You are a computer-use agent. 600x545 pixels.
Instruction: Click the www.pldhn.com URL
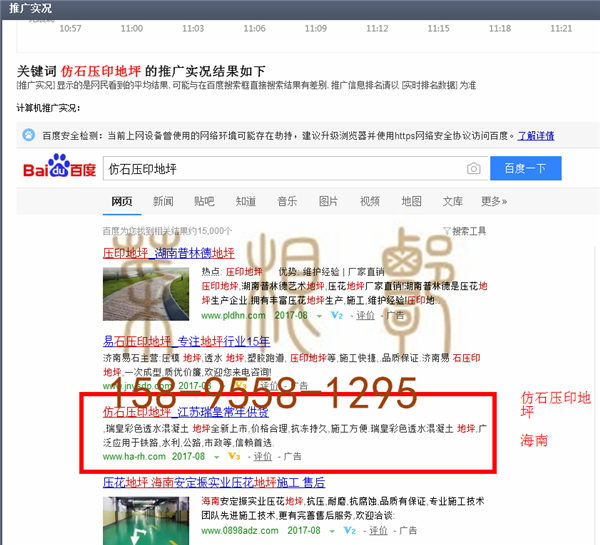(x=233, y=316)
